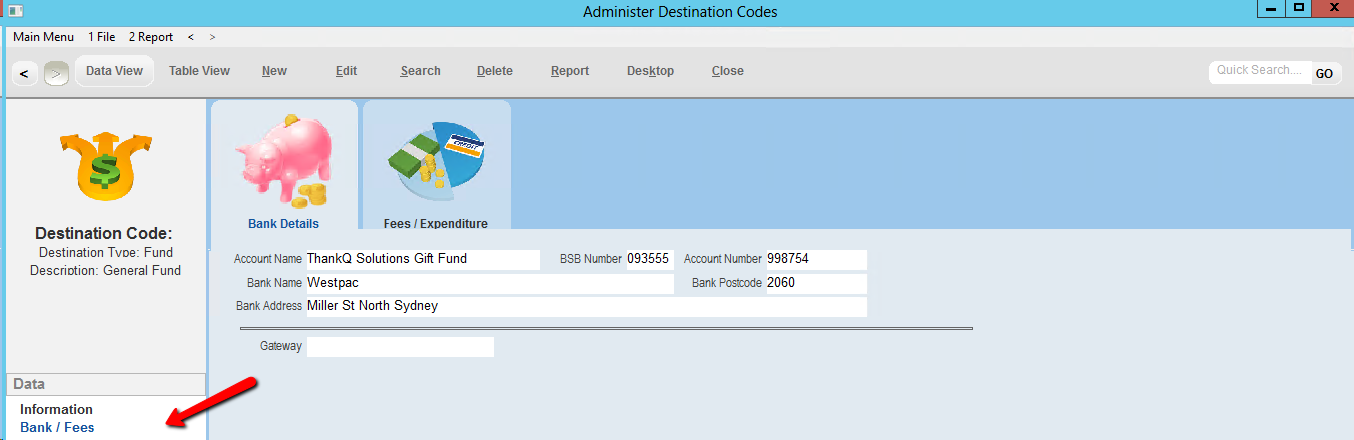The height and width of the screenshot is (440, 1354).
Task: Click the Destination Code money bag icon
Action: (105, 165)
